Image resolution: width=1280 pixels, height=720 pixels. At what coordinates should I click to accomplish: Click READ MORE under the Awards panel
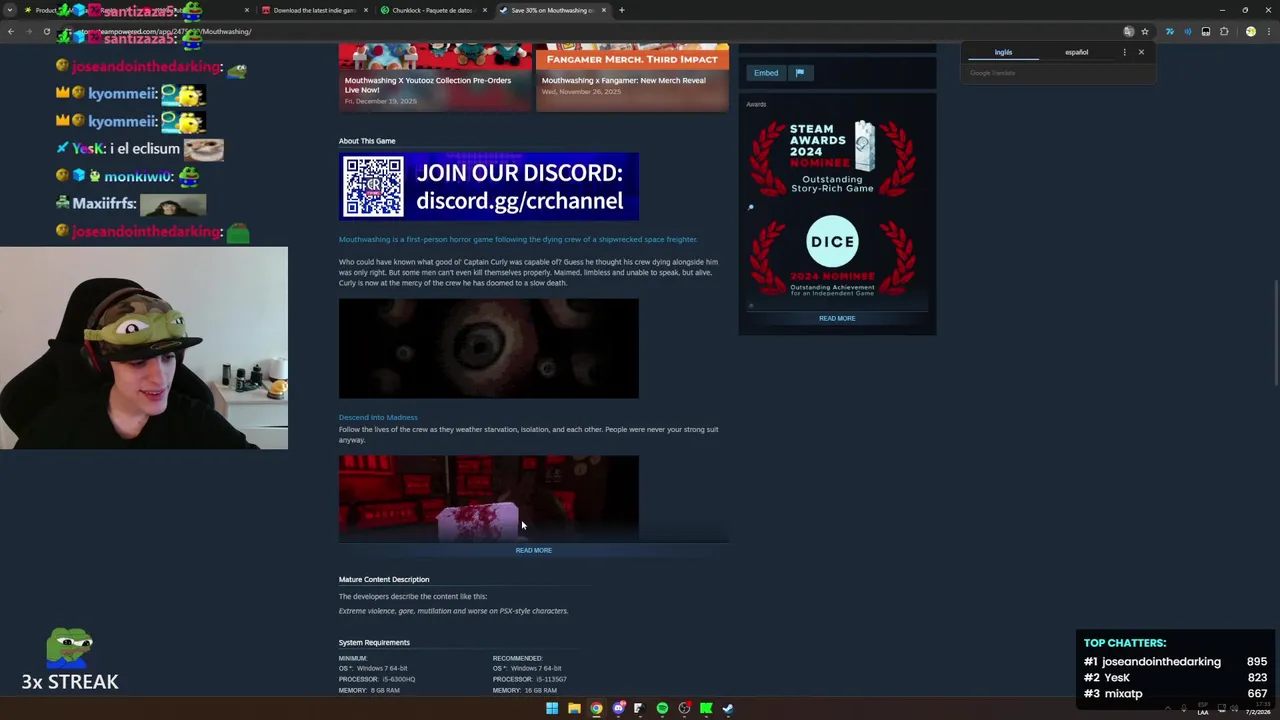837,318
